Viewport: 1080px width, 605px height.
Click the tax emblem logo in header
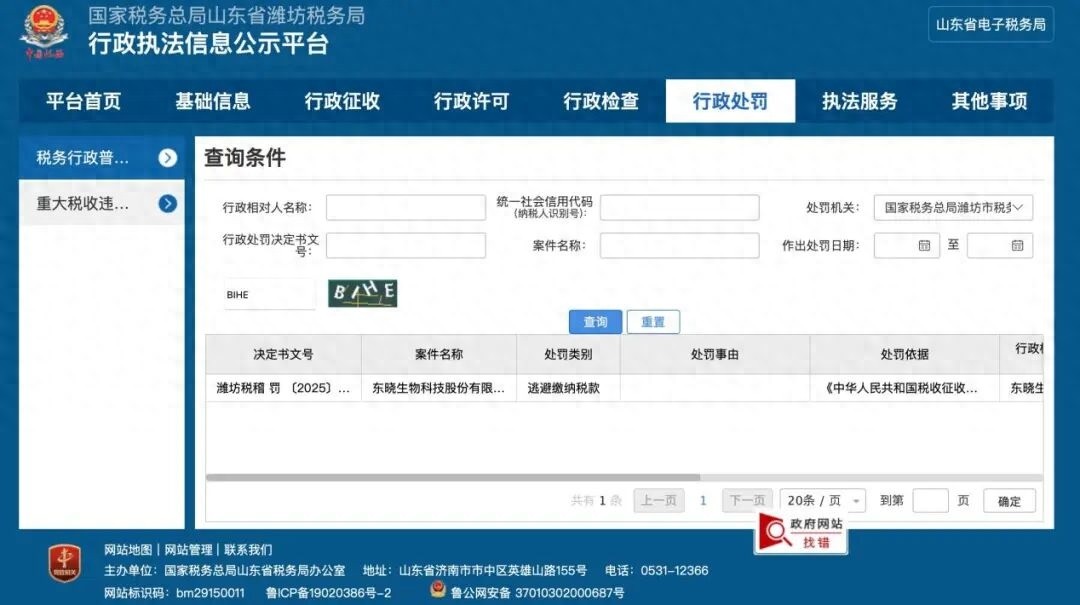pyautogui.click(x=44, y=30)
